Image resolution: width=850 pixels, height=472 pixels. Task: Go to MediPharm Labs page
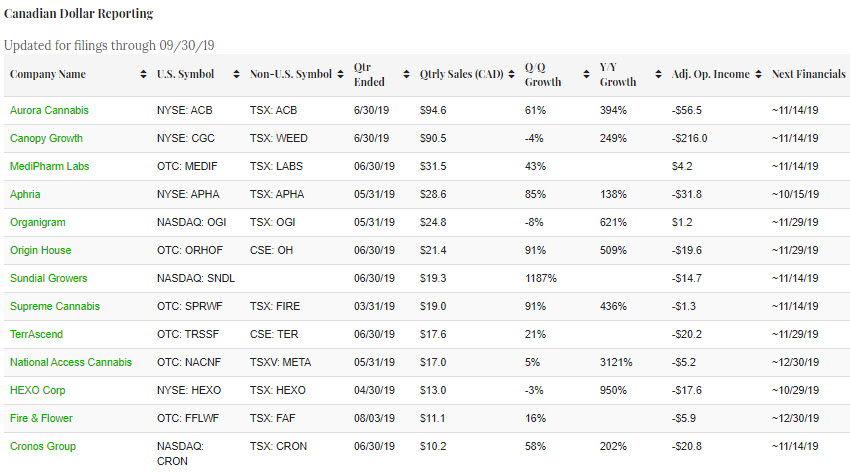tap(49, 166)
